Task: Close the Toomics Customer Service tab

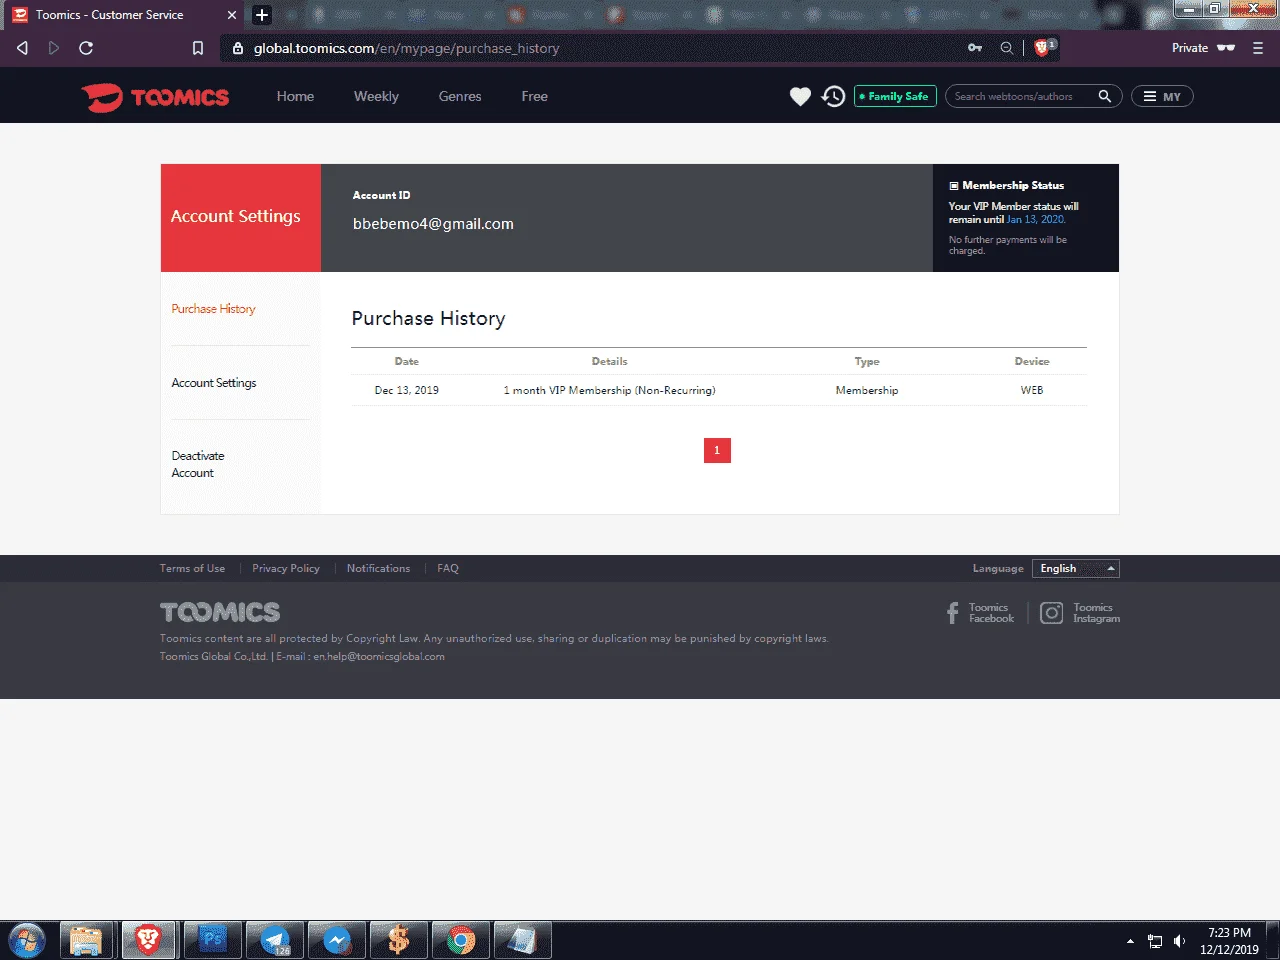Action: point(232,15)
